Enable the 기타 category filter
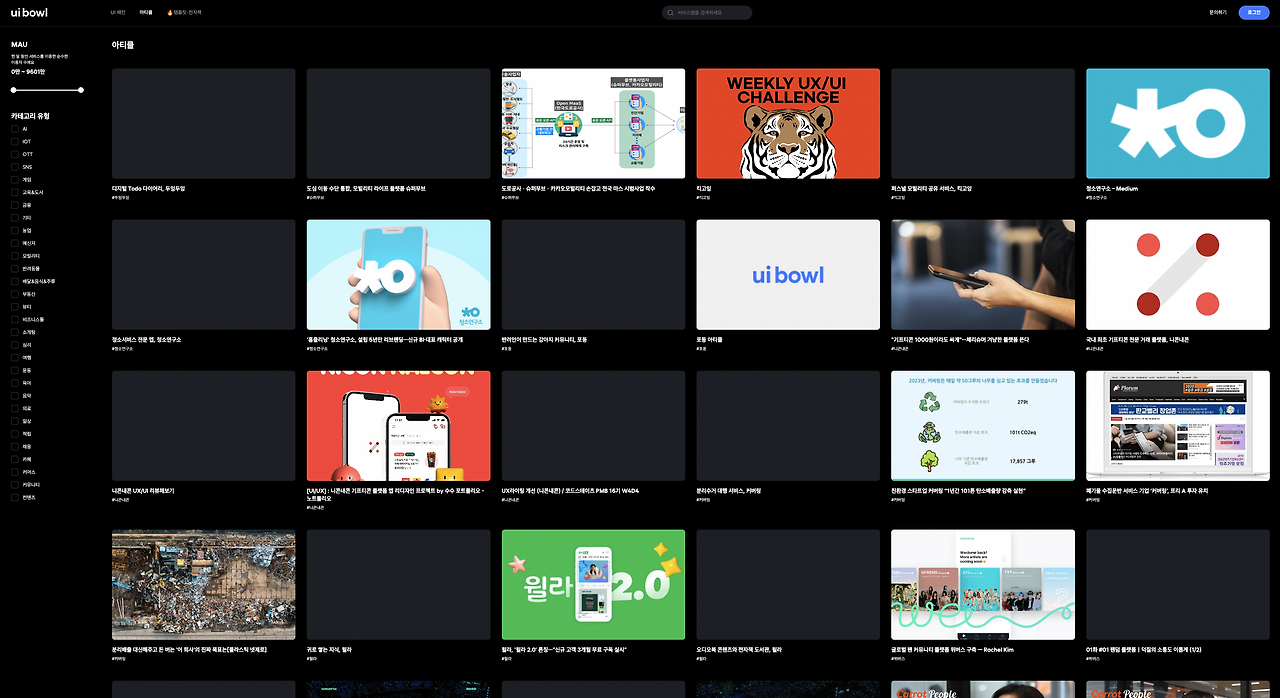Image resolution: width=1280 pixels, height=698 pixels. pyautogui.click(x=14, y=218)
